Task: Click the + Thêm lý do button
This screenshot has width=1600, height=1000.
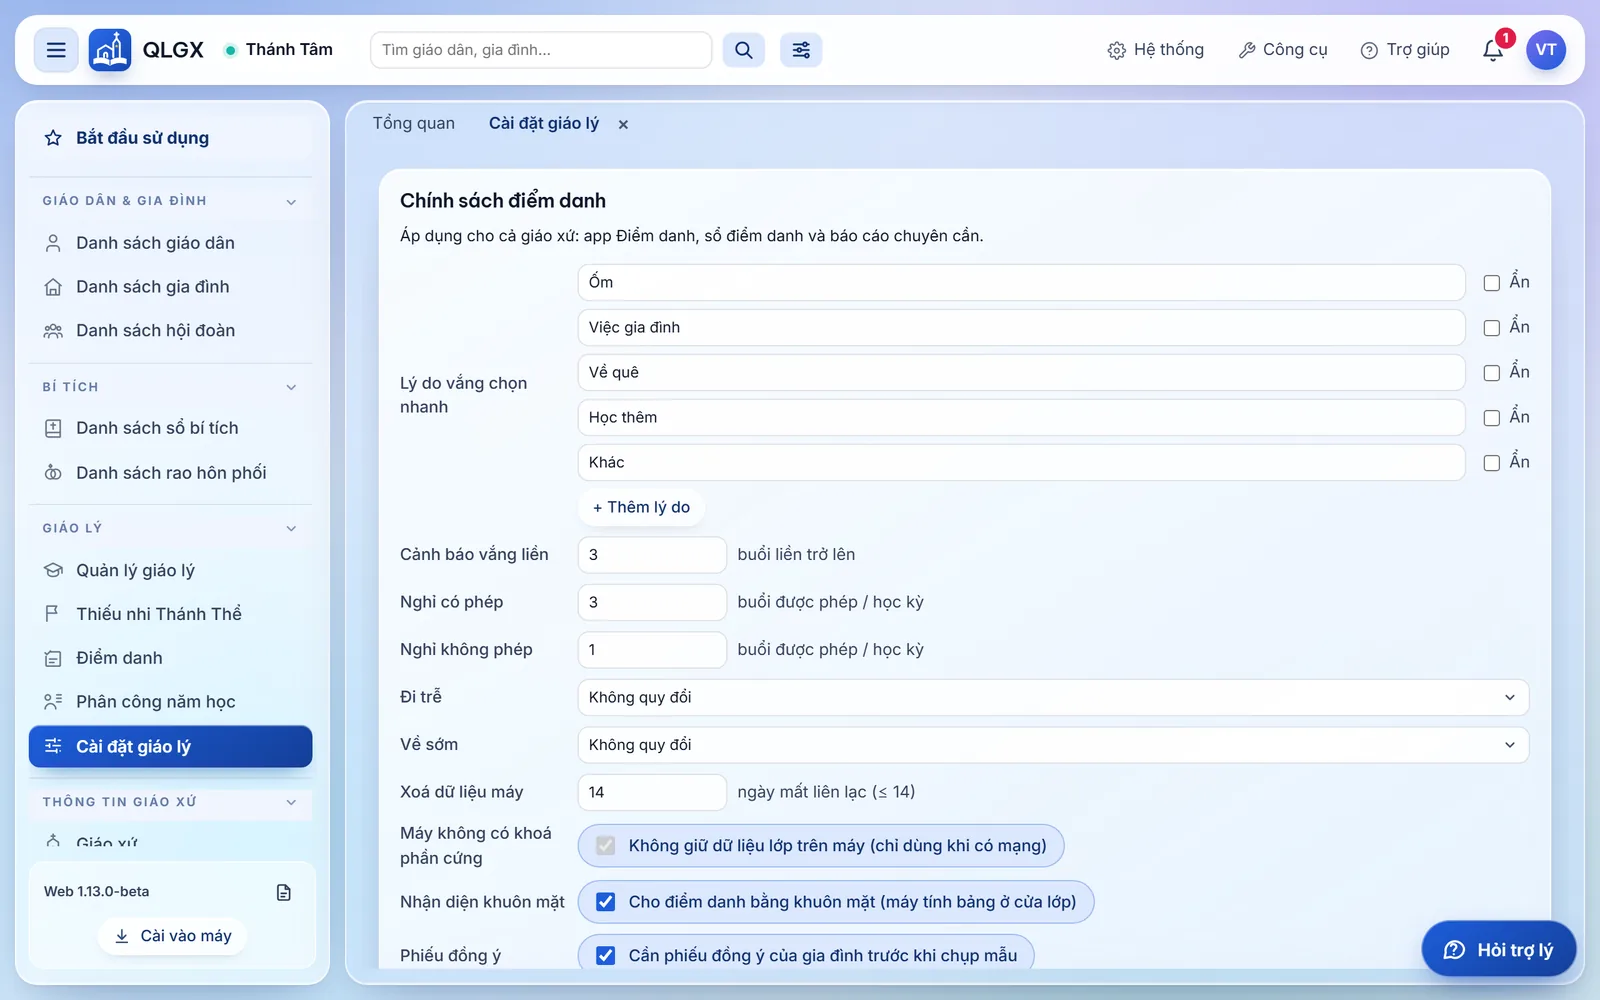Action: [641, 507]
